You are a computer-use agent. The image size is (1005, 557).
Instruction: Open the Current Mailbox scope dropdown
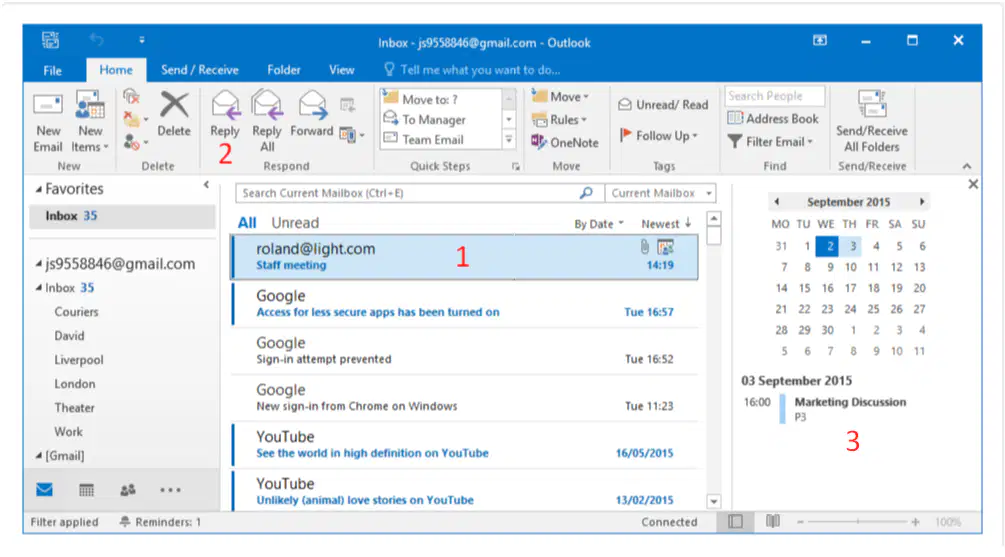pos(660,193)
